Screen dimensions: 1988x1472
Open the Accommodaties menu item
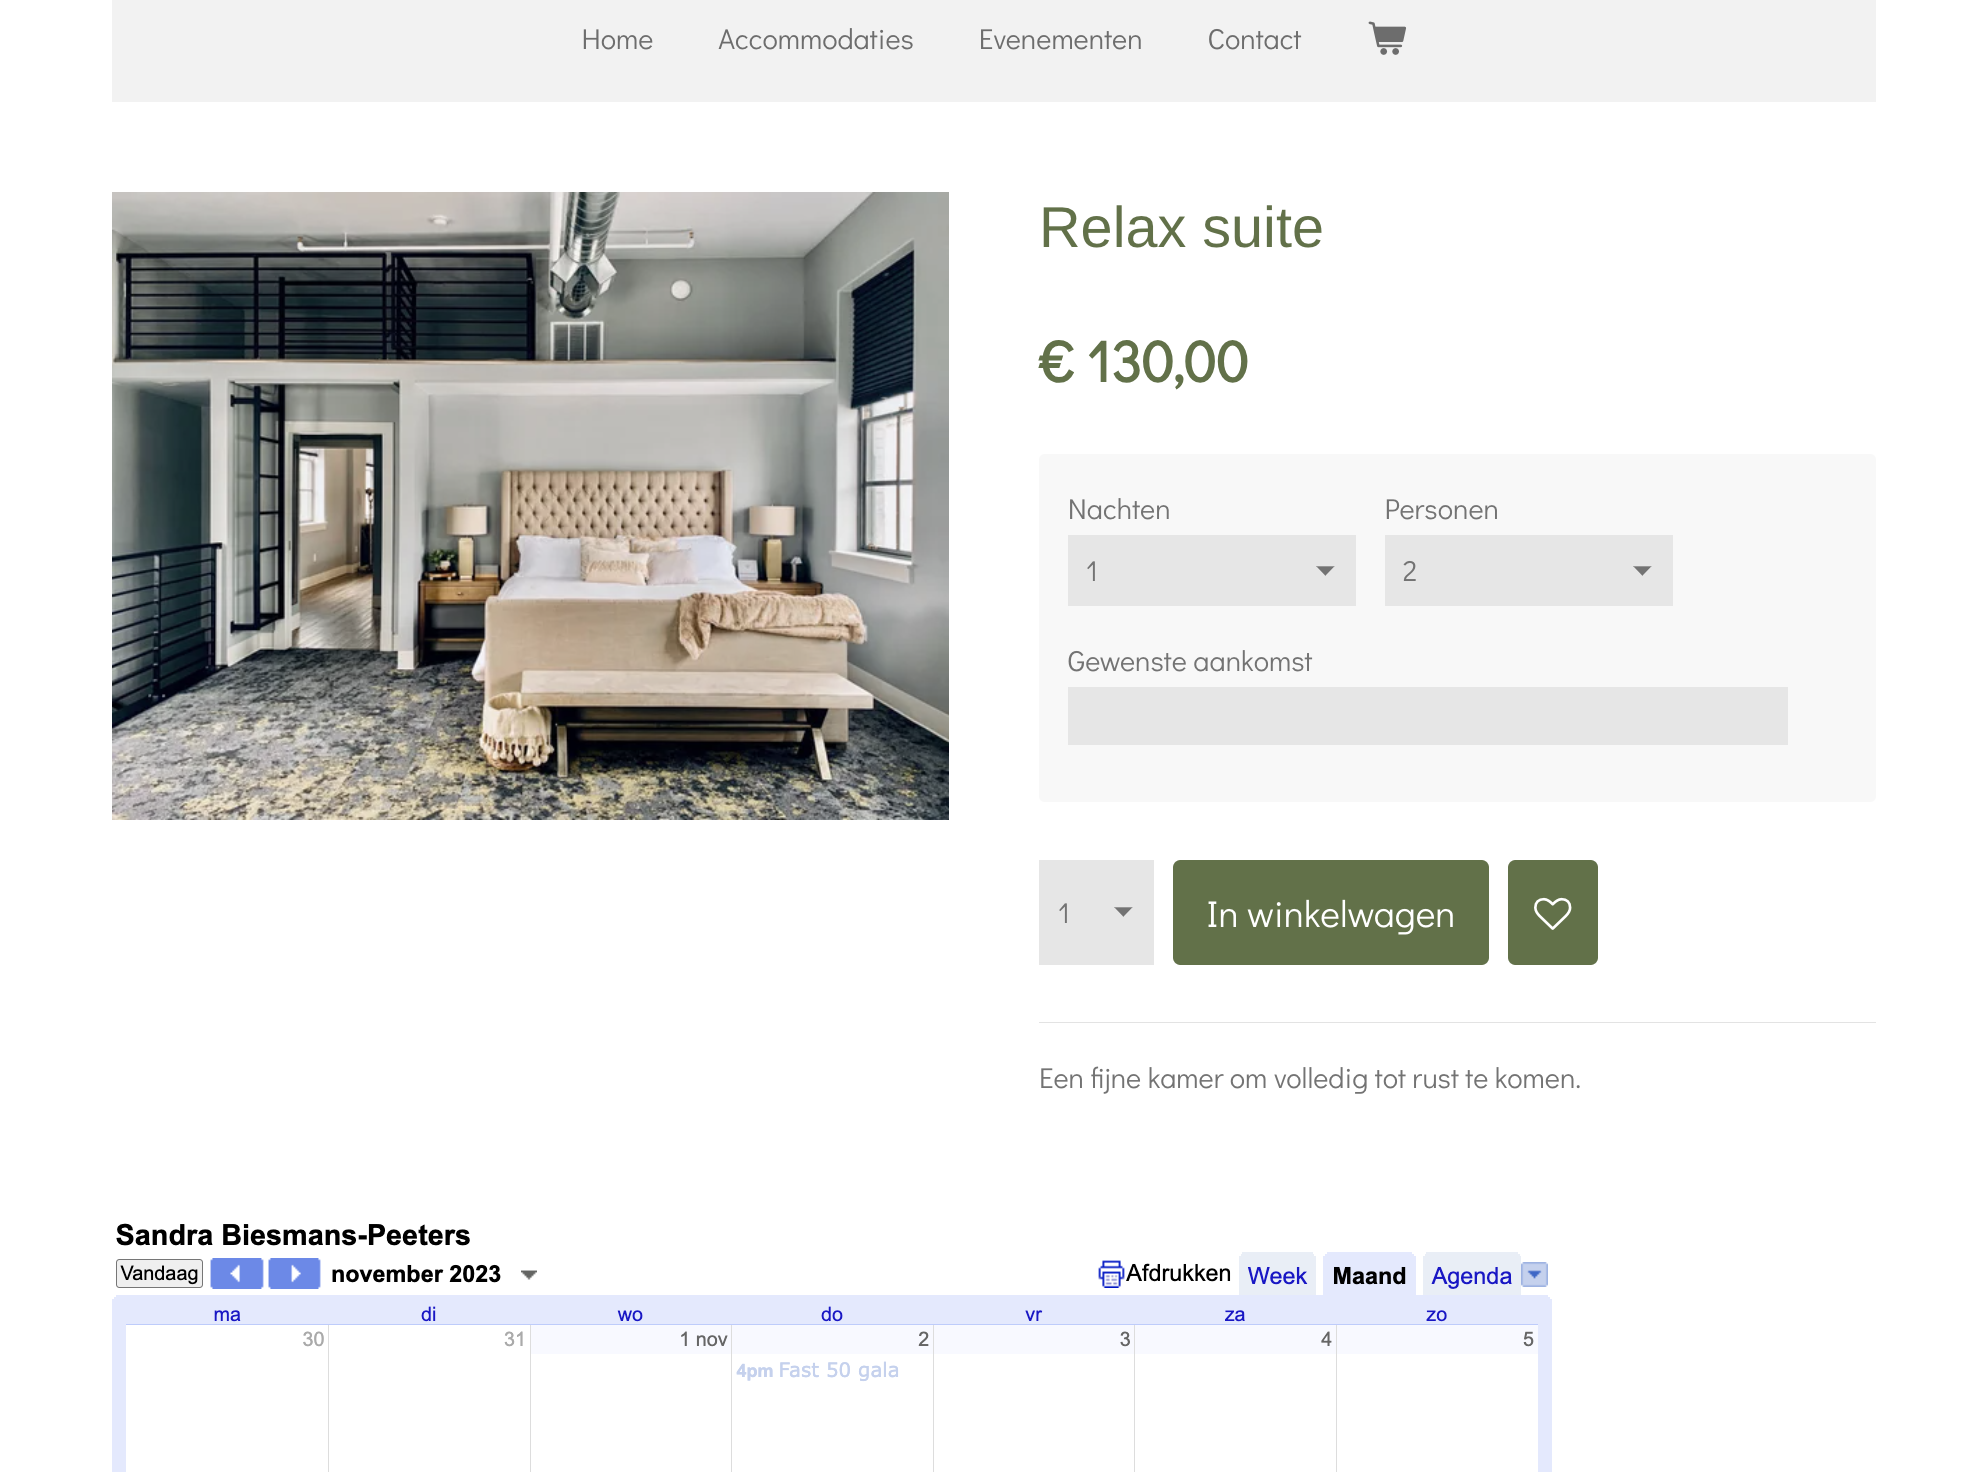tap(815, 40)
